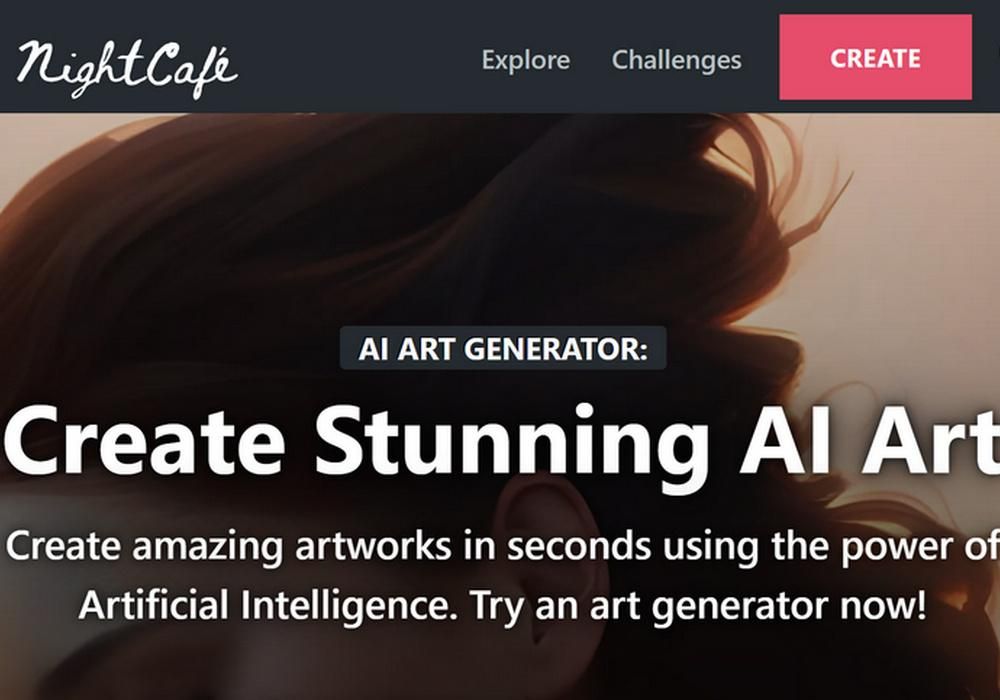Click empty navbar space between logo and Explore
Image resolution: width=1000 pixels, height=700 pixels.
click(357, 57)
